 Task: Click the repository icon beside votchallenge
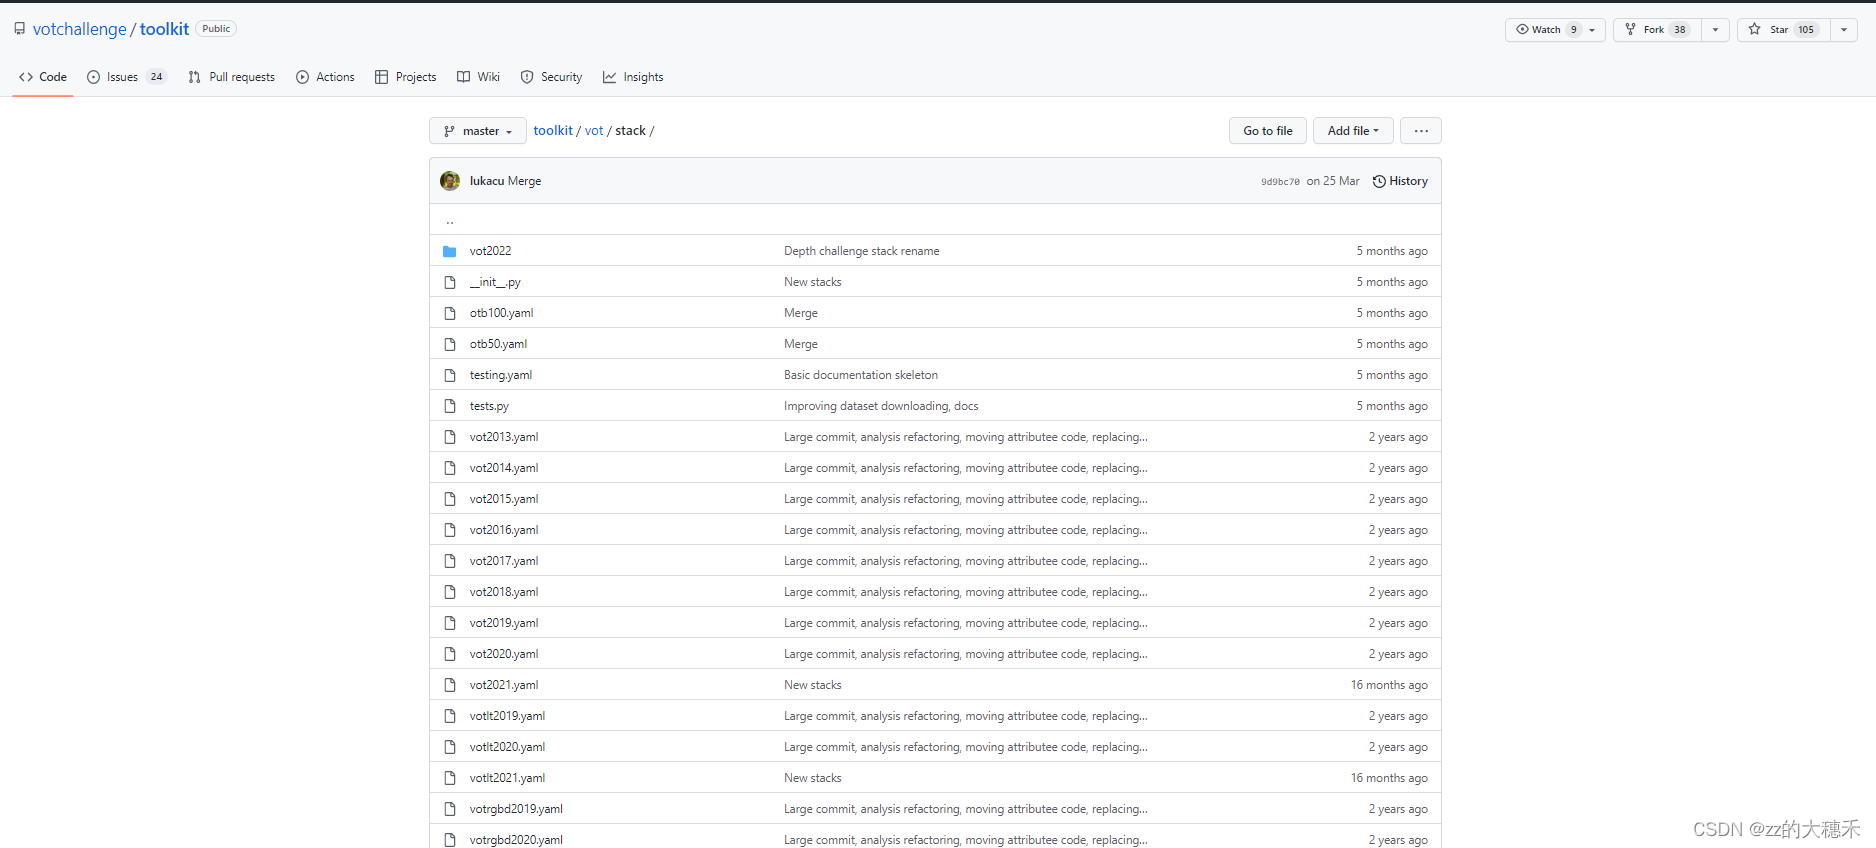[x=19, y=29]
